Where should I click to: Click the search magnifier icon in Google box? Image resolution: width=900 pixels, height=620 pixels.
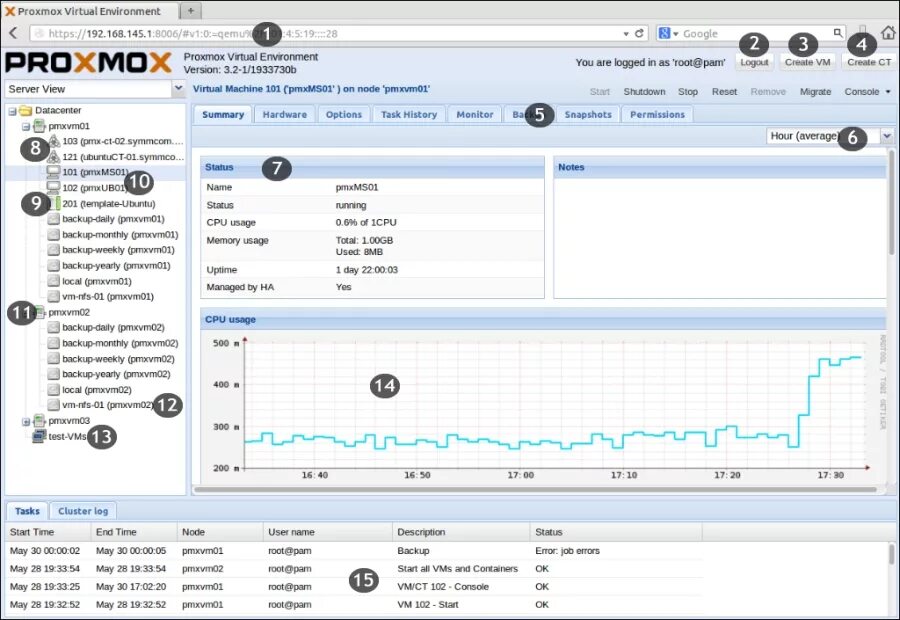pyautogui.click(x=838, y=33)
